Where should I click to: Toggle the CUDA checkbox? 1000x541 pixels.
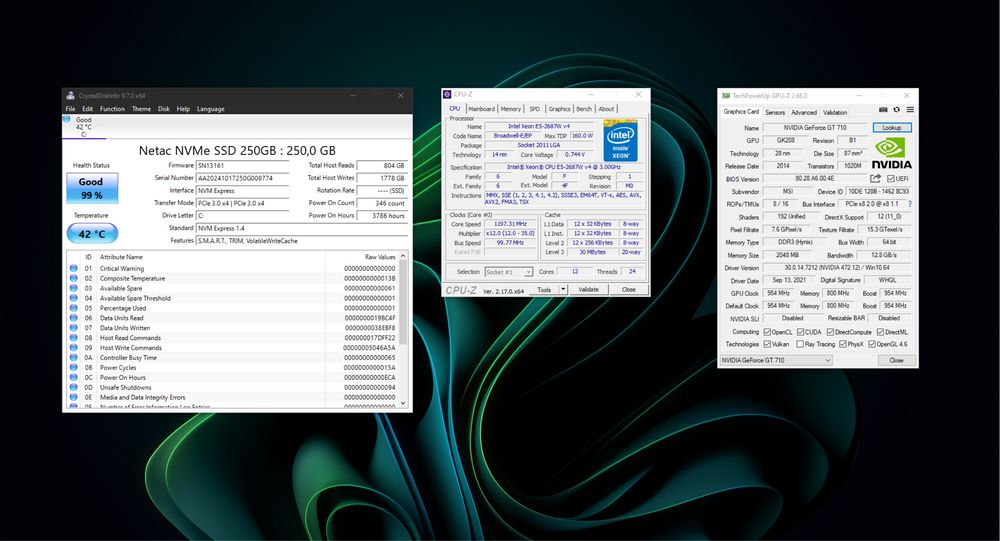[800, 332]
